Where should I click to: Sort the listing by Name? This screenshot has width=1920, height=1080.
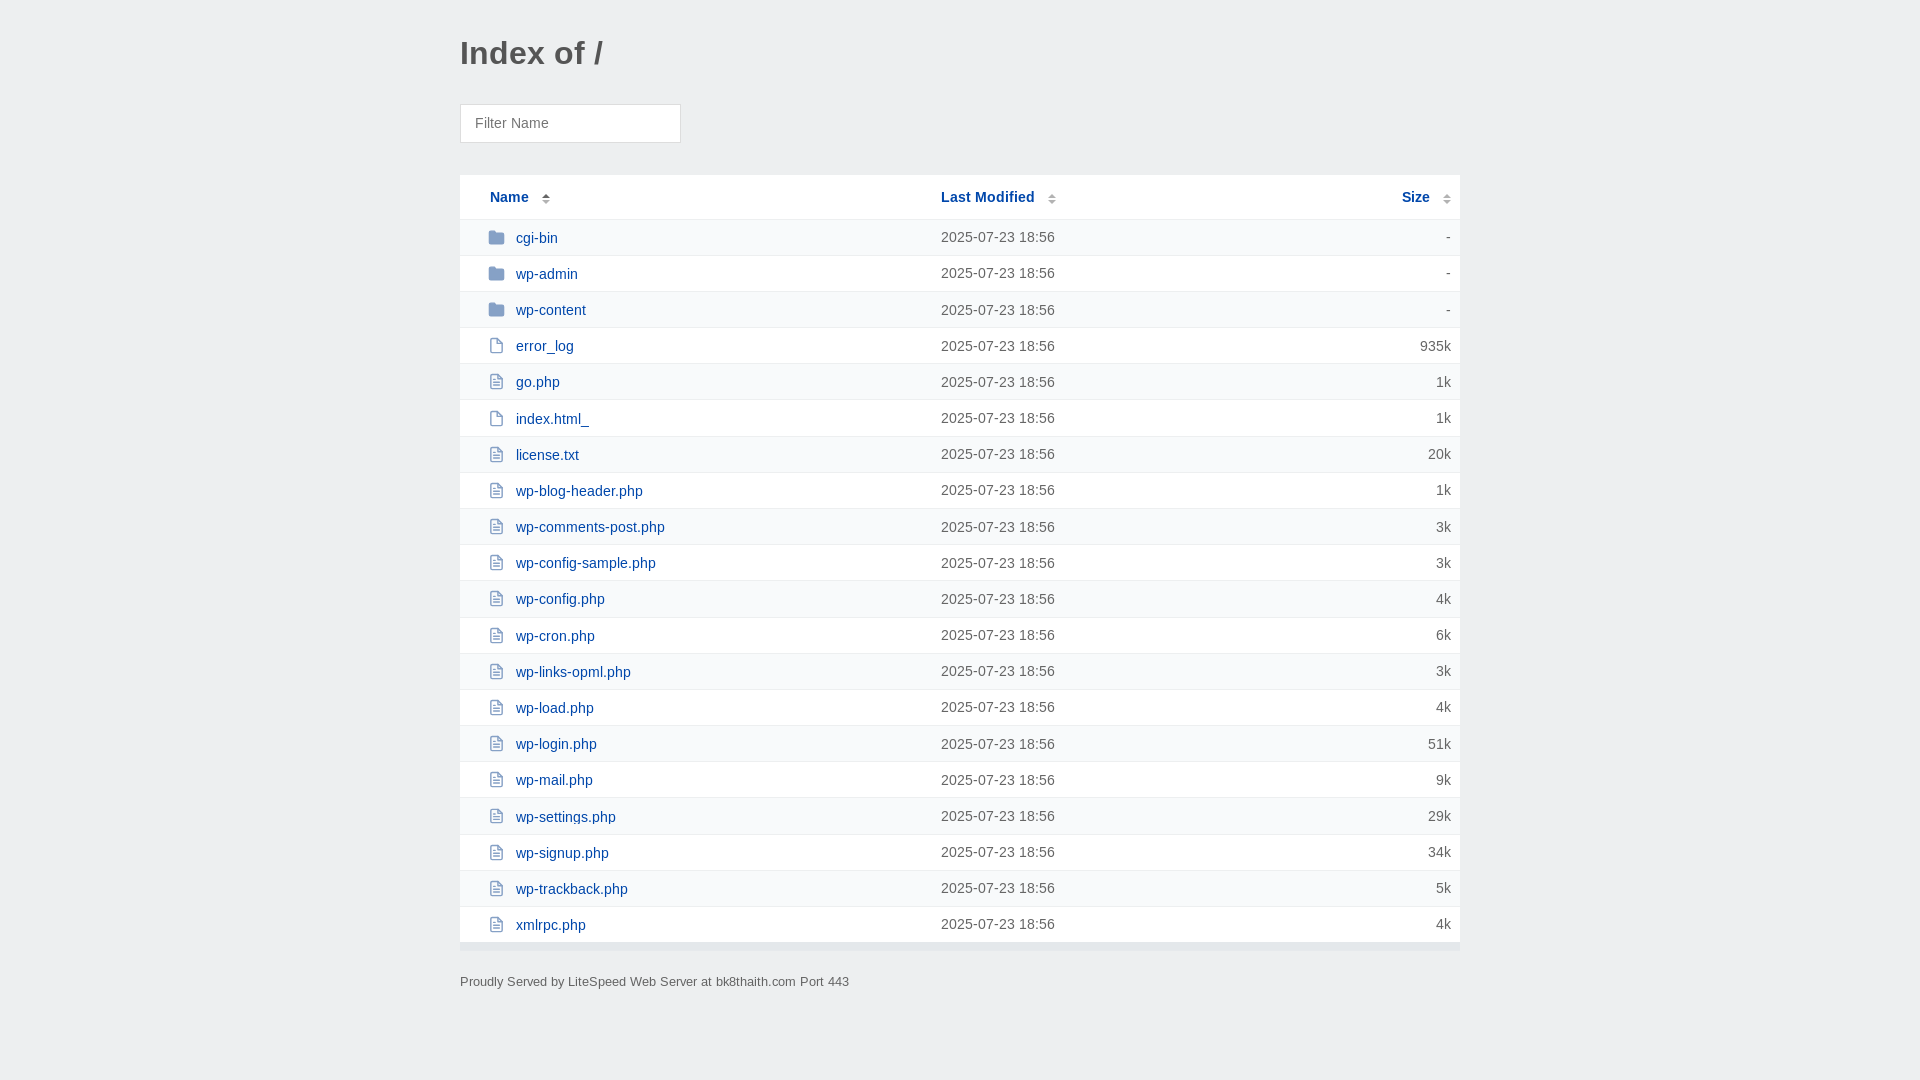[x=509, y=197]
